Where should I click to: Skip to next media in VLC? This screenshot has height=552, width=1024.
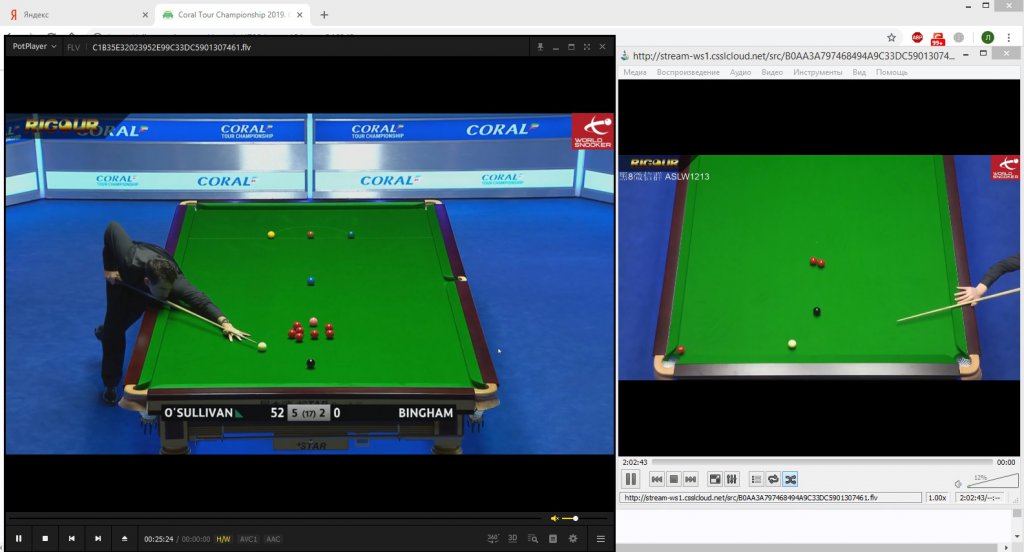pyautogui.click(x=691, y=479)
